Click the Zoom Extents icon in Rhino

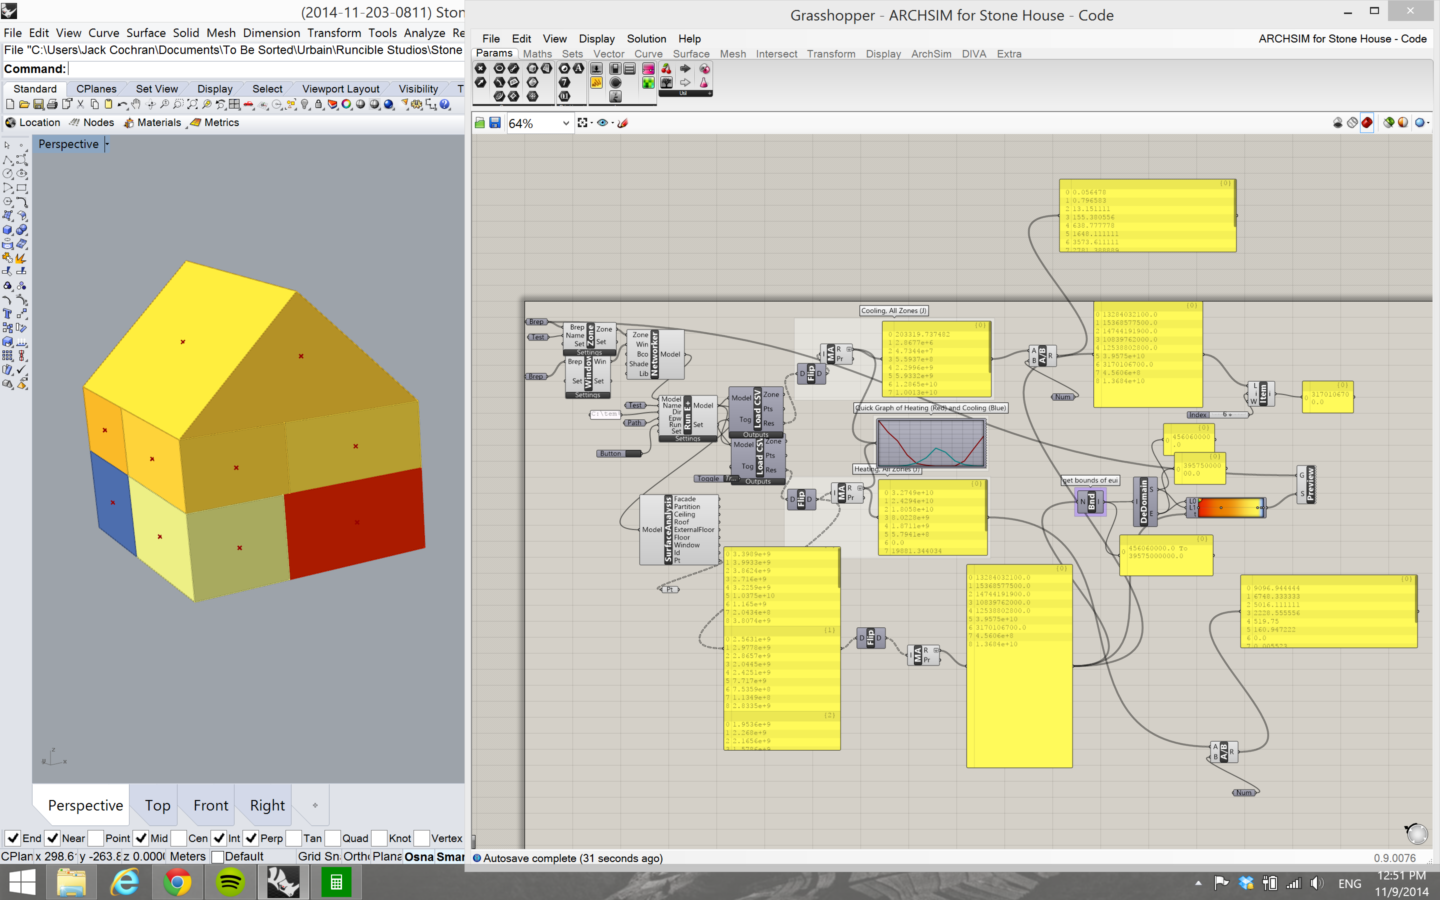tap(193, 104)
